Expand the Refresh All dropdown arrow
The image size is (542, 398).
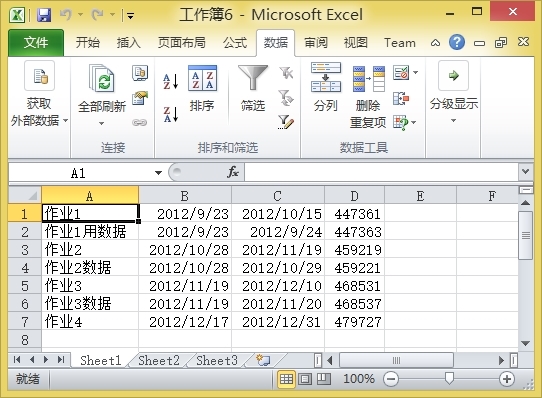pyautogui.click(x=101, y=123)
